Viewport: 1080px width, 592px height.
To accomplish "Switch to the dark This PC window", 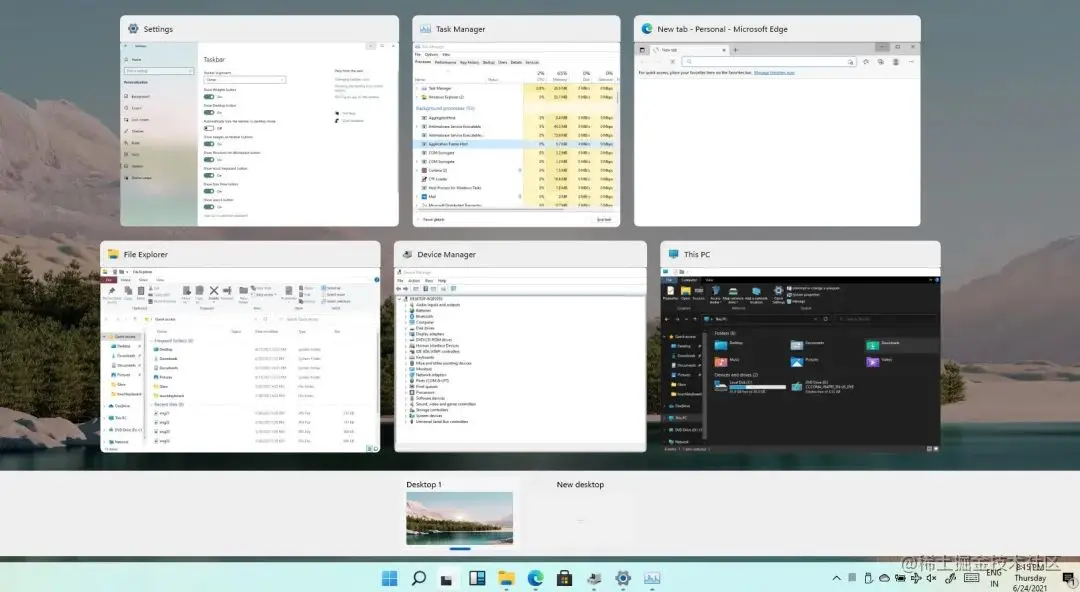I will (800, 347).
